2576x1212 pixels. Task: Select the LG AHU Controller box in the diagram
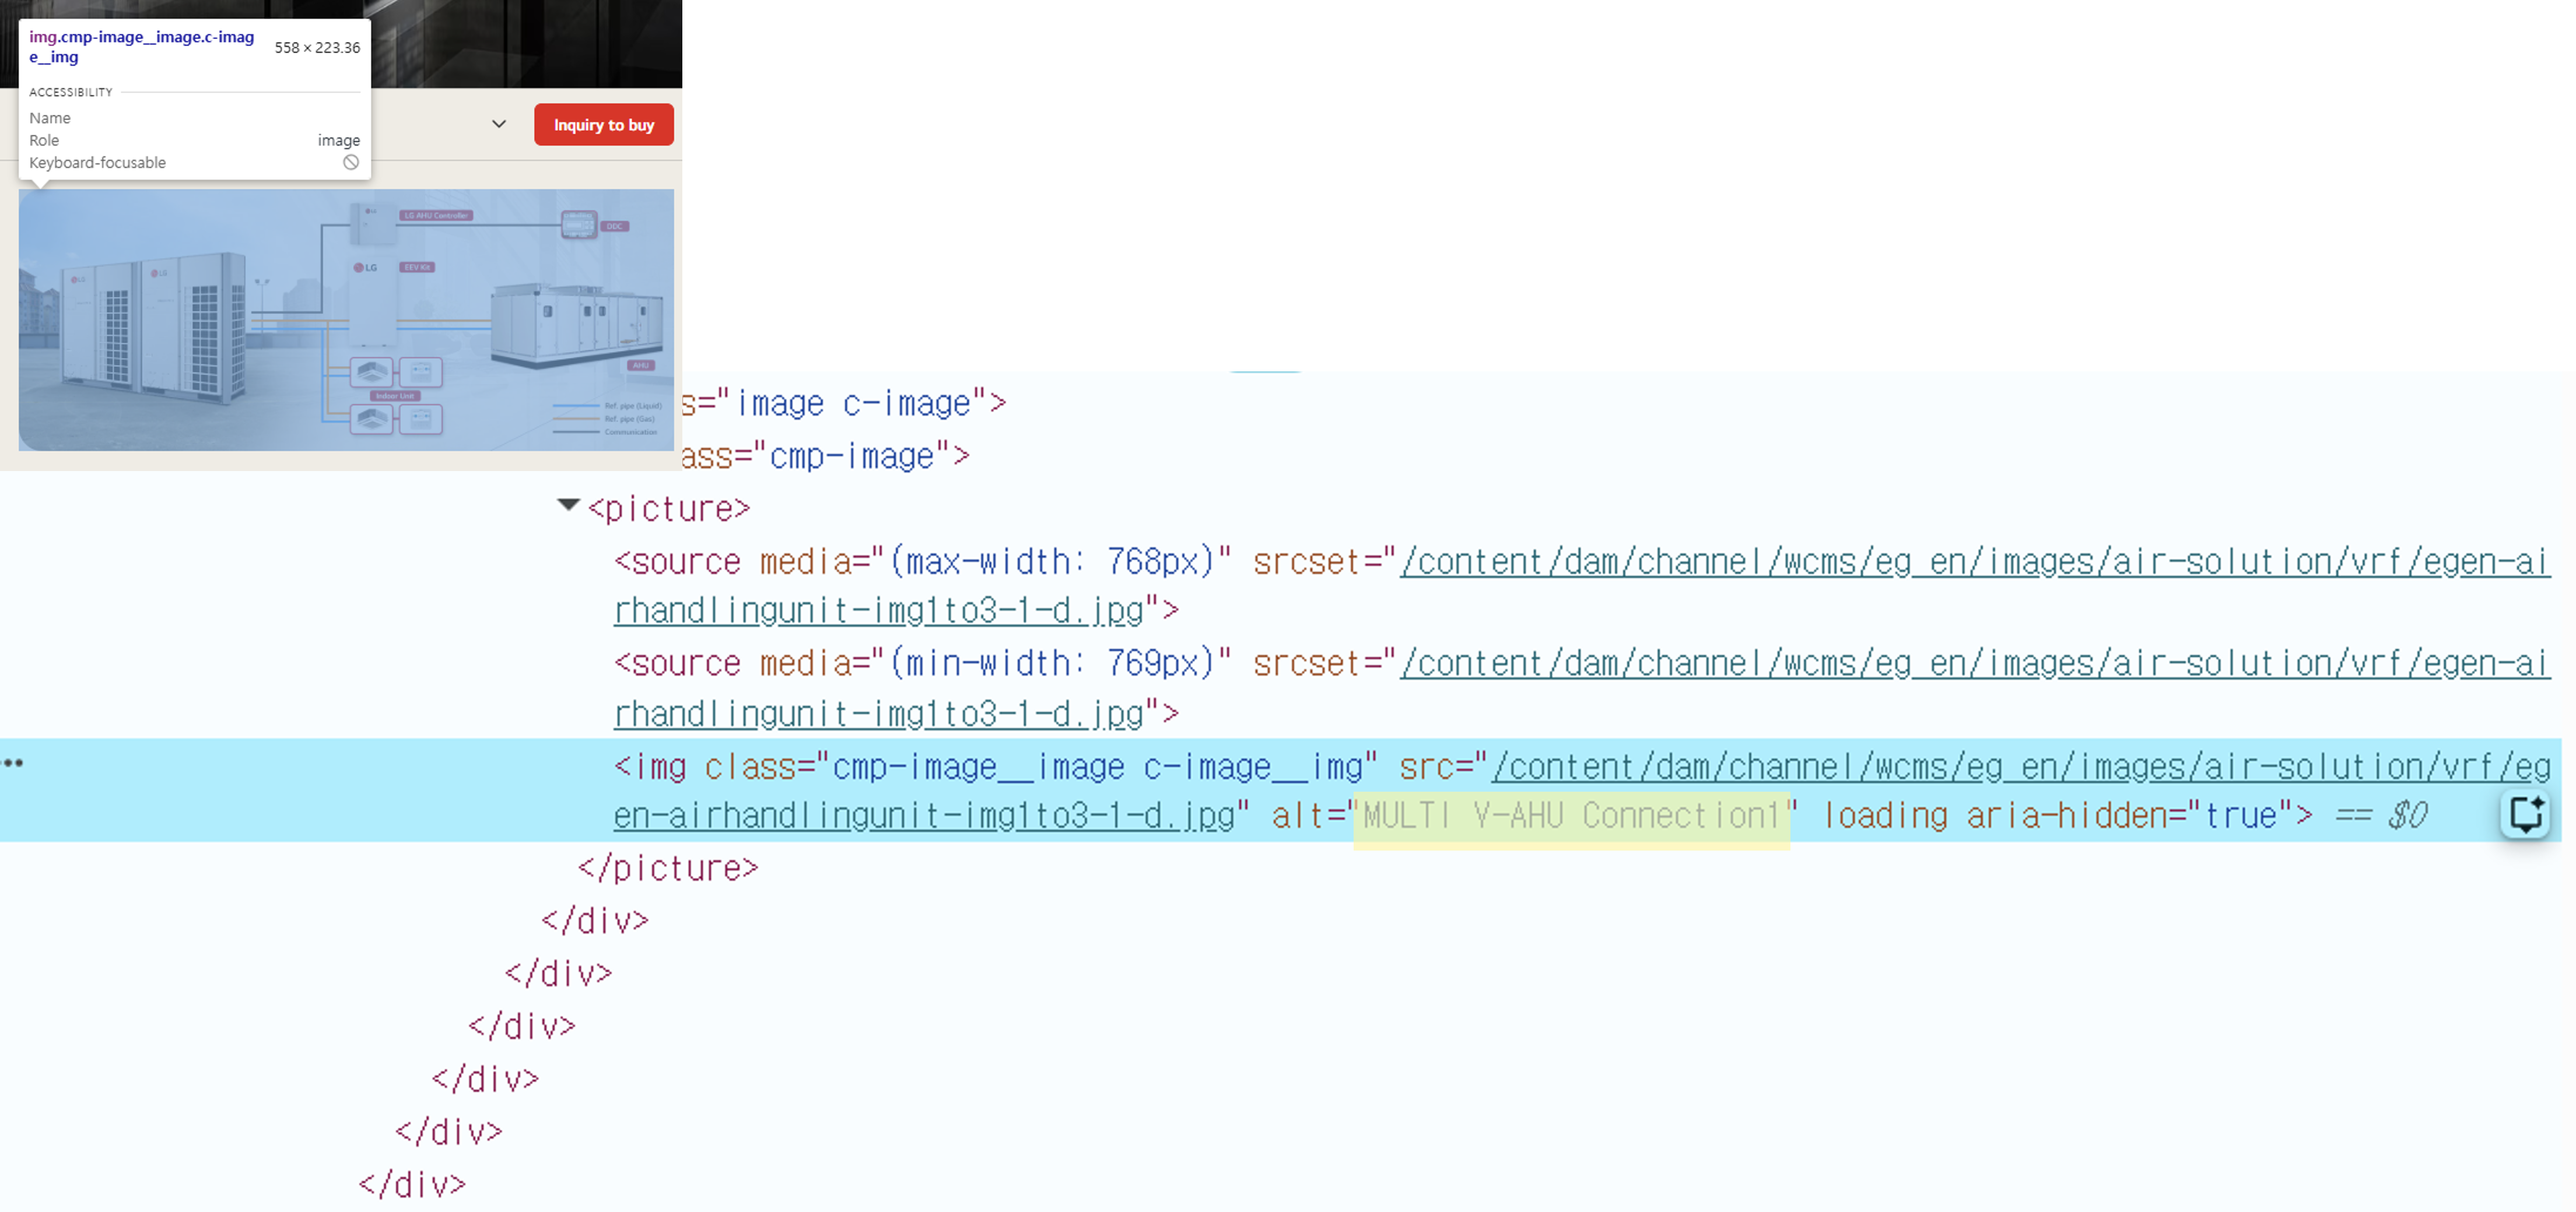click(437, 216)
